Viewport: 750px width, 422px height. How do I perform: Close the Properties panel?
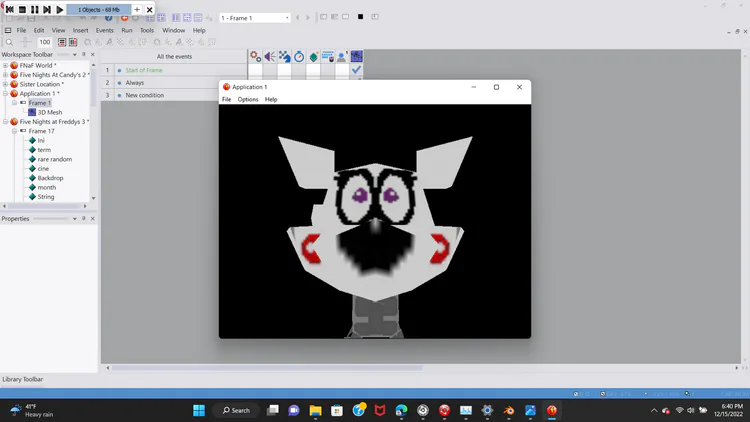[93, 219]
